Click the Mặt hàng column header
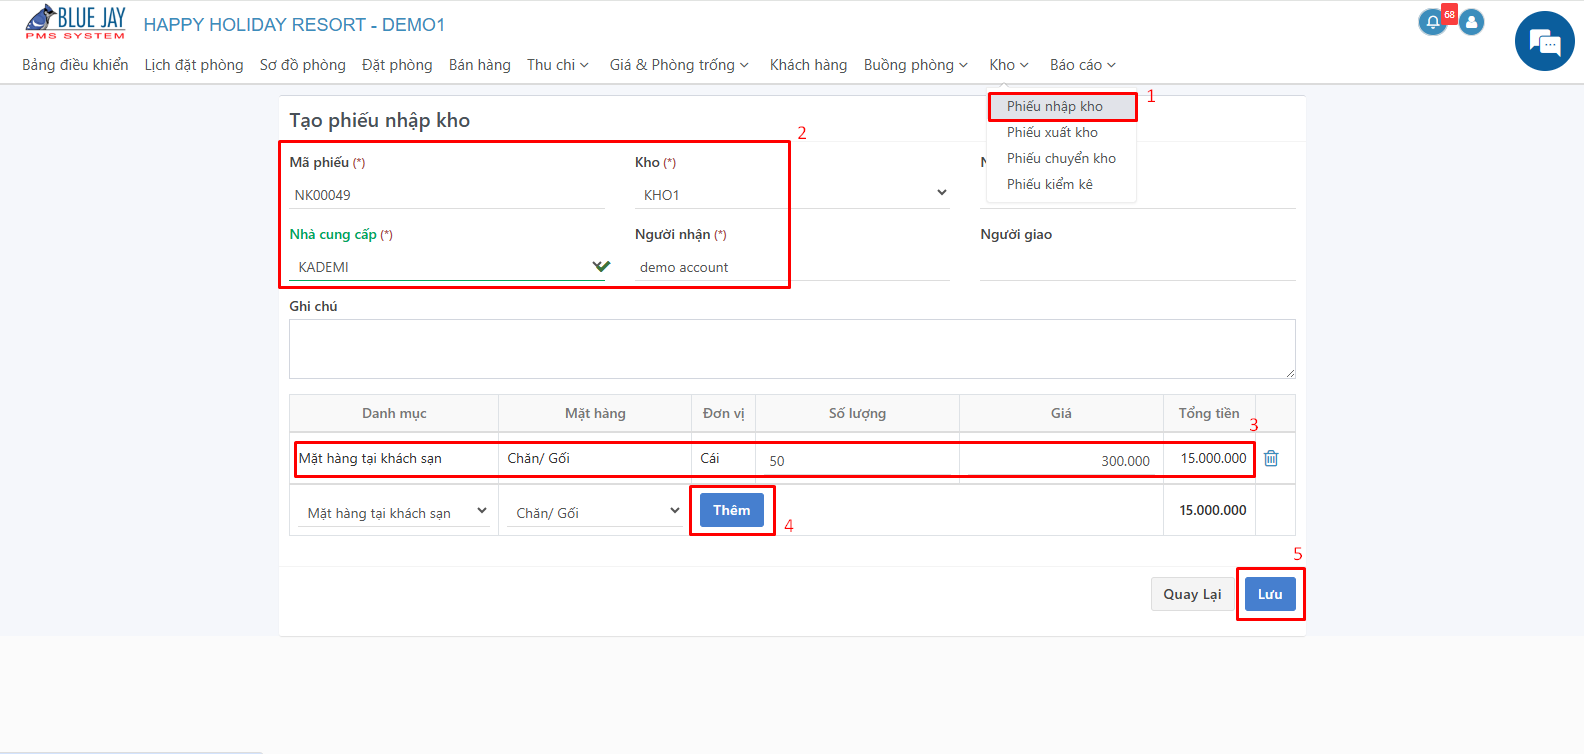 595,413
